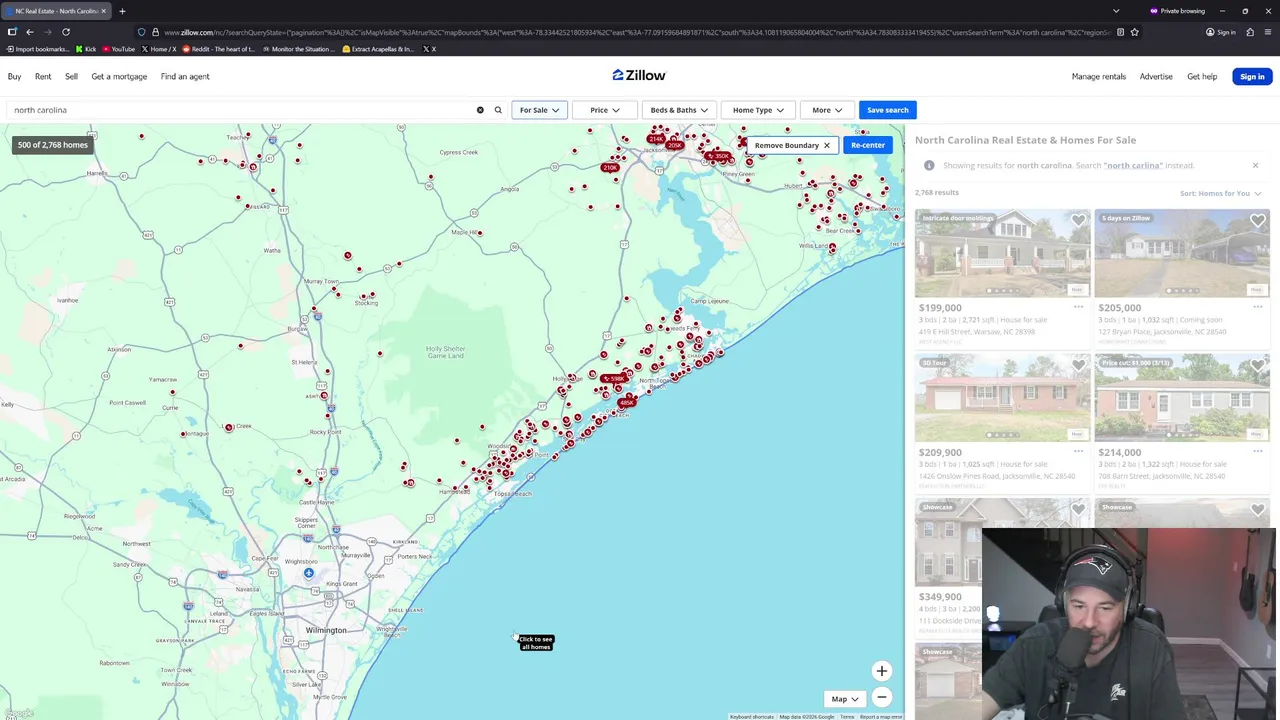Heart the $209,900 Onslow Pines Road home
The height and width of the screenshot is (720, 1280).
click(x=1078, y=366)
